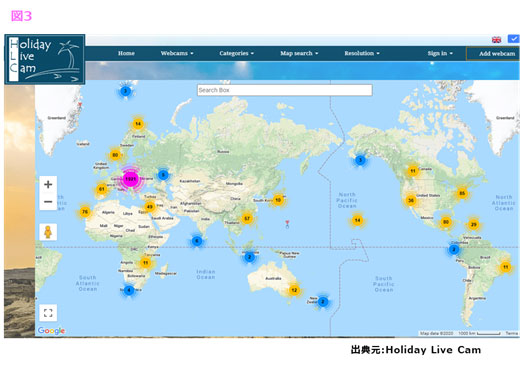Click the UK flag language icon
Screen dimensions: 523x365
pos(496,40)
